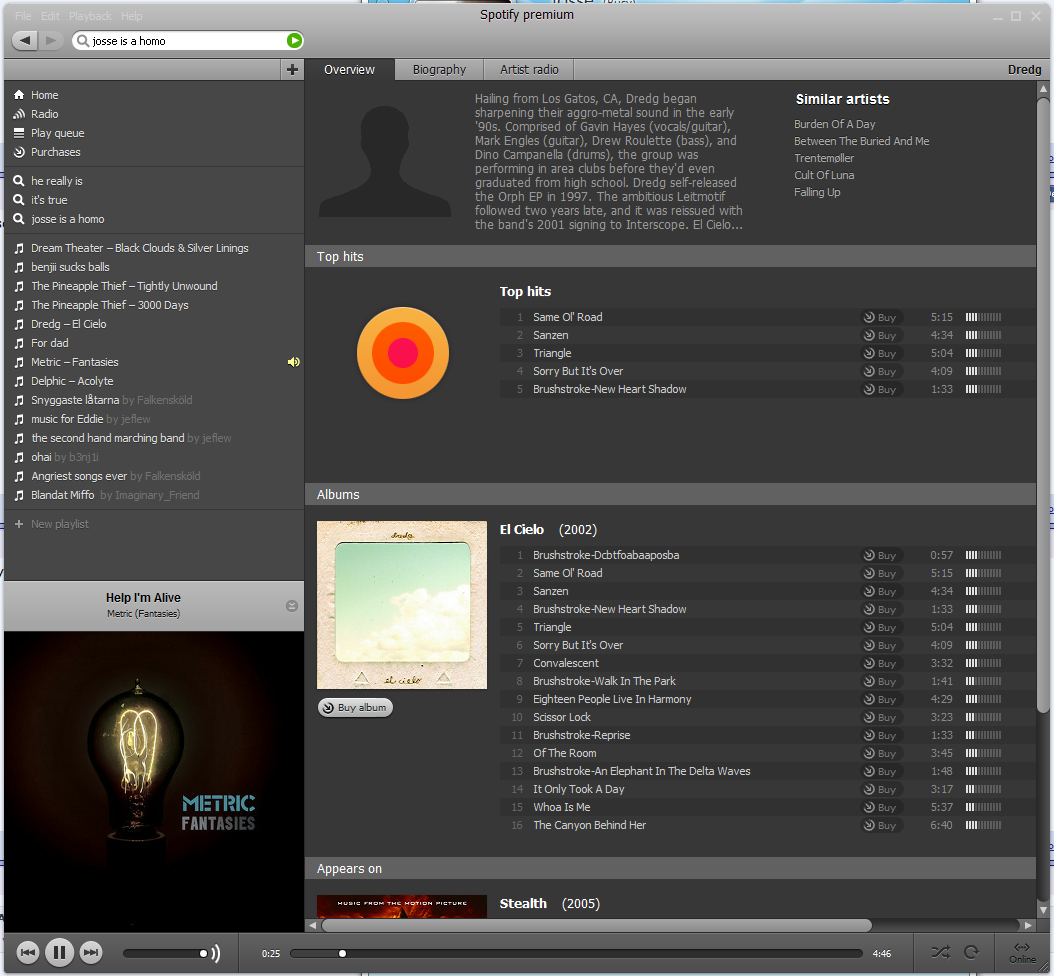Open similar artist Cult Of Luna
Screen dimensions: 1054x976
click(823, 175)
